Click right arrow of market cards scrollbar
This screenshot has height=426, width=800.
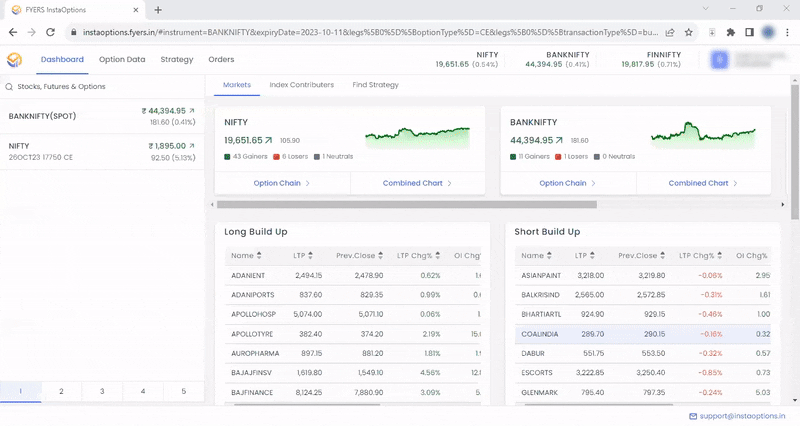click(x=783, y=205)
